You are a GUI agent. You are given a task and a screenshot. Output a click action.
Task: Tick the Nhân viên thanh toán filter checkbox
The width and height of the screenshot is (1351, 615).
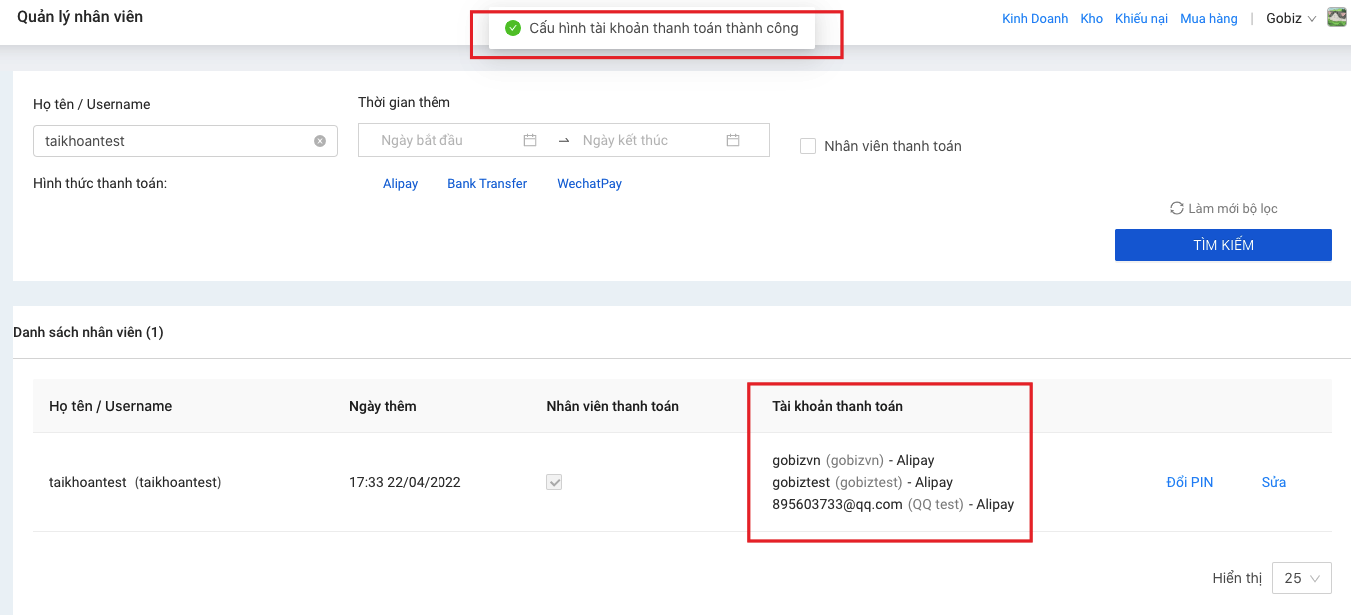[808, 146]
